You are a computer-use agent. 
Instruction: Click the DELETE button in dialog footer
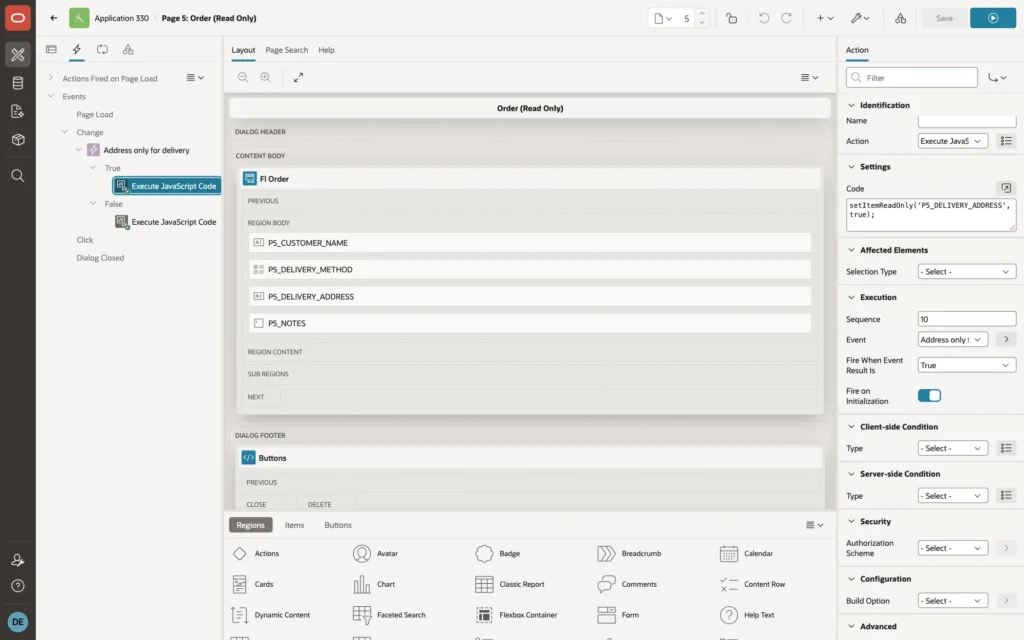click(319, 505)
